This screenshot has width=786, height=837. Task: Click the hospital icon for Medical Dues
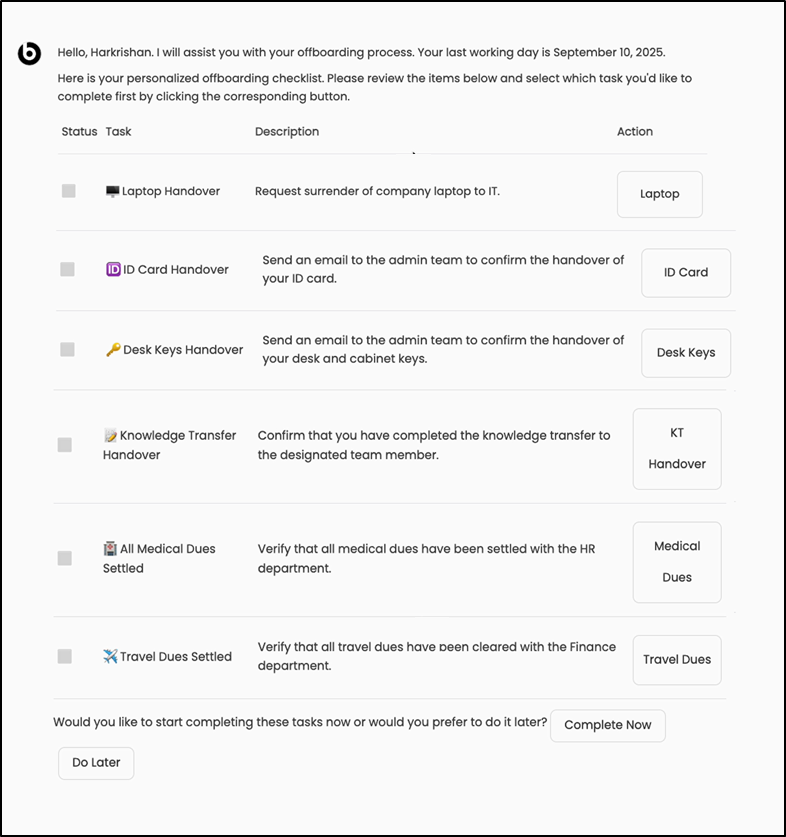click(x=110, y=549)
